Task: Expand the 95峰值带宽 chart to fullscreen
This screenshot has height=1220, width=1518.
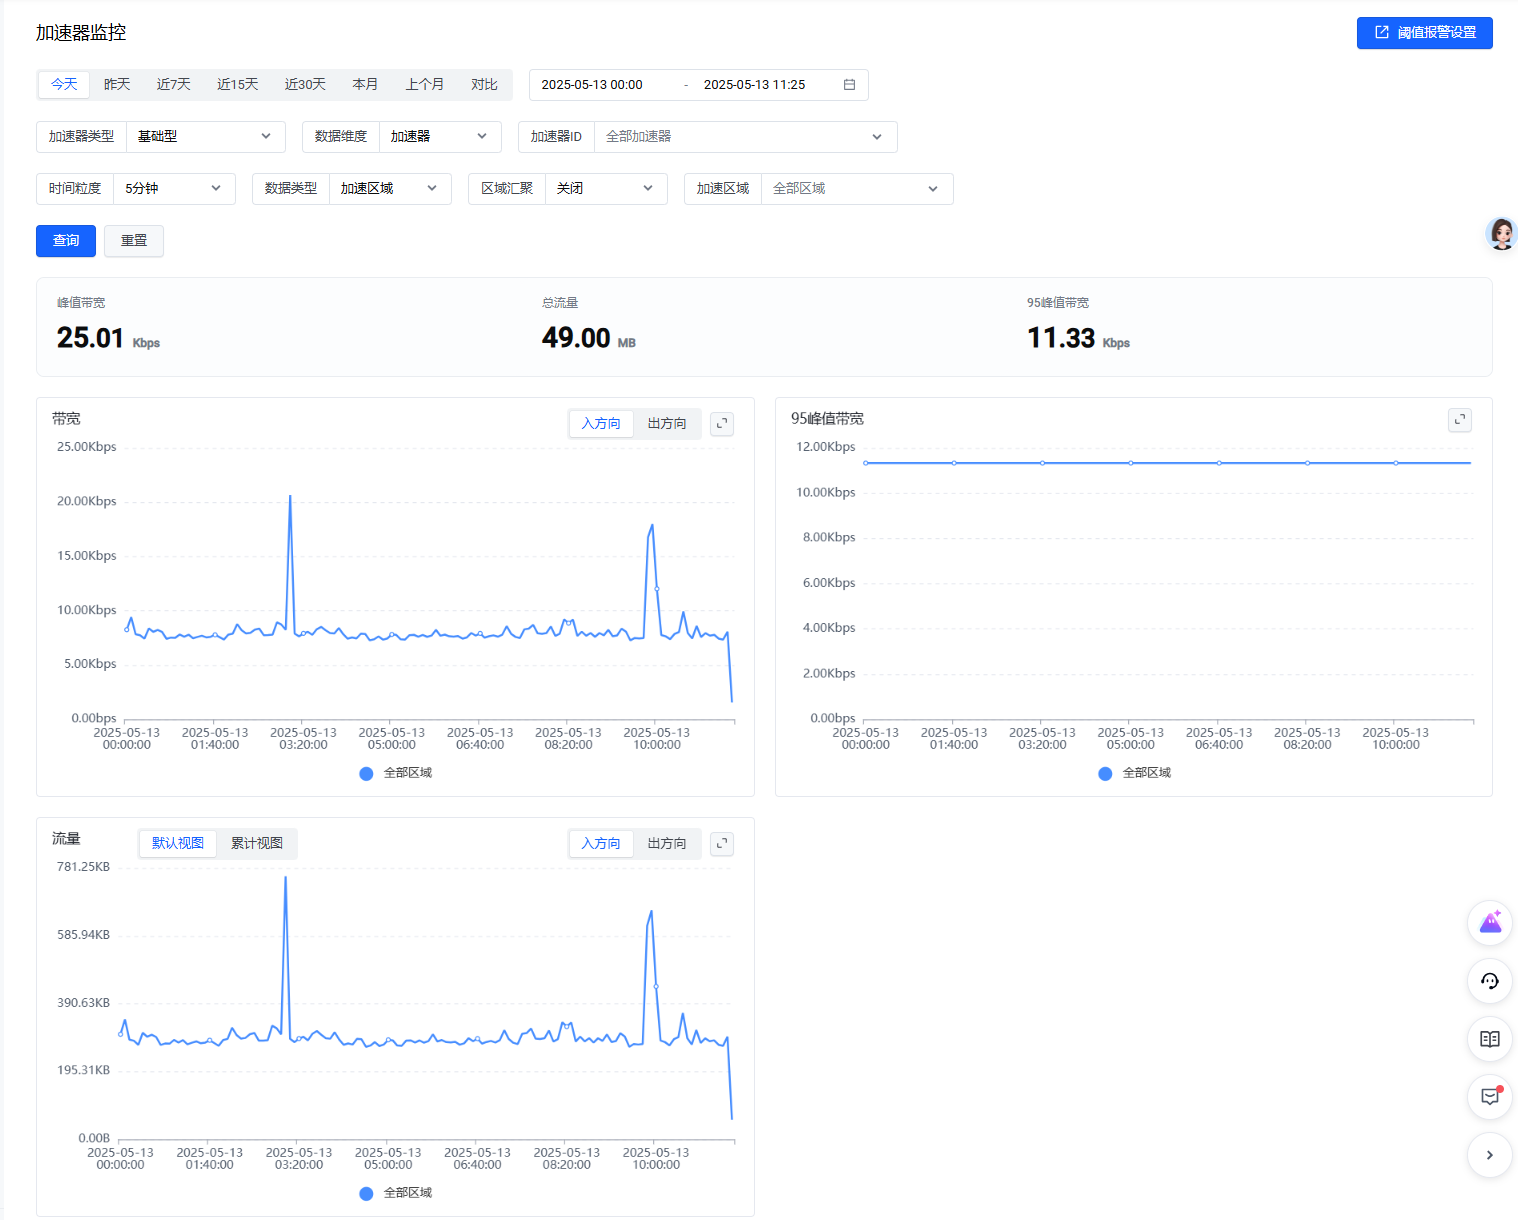Action: (x=1459, y=420)
